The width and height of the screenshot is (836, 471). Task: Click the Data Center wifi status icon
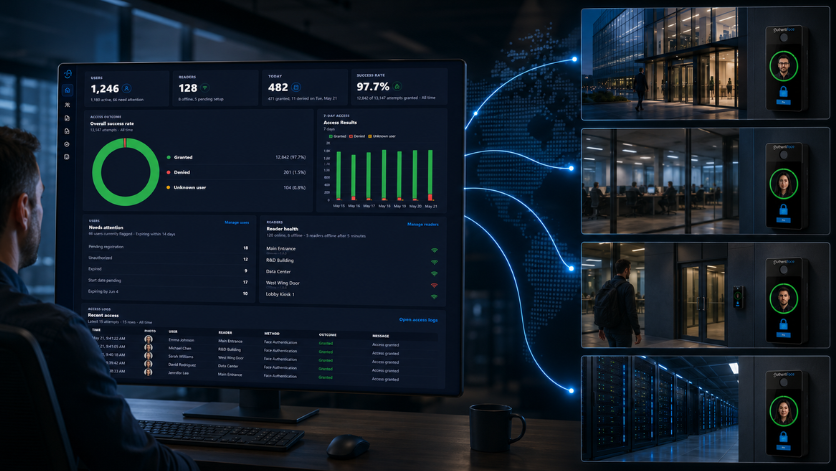435,273
